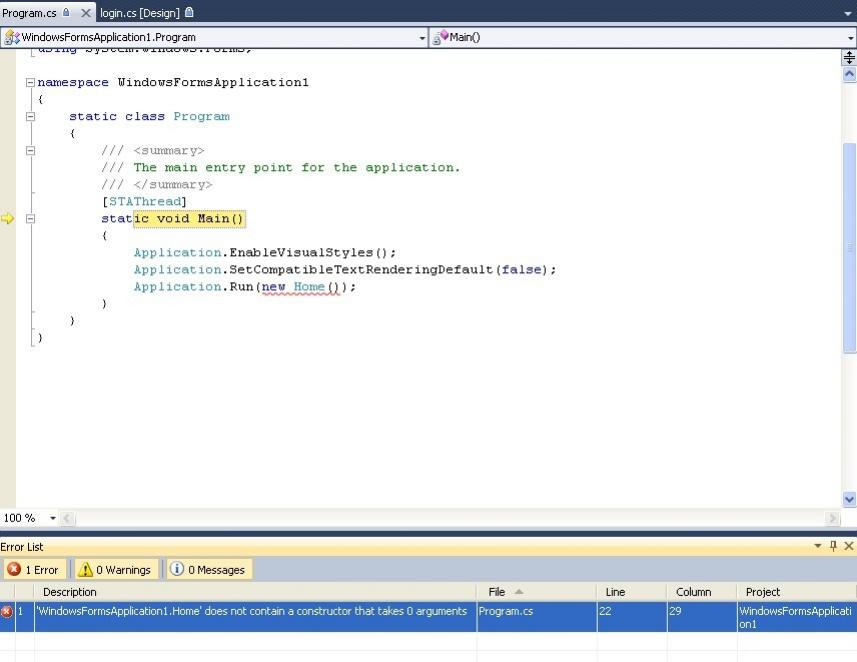Click the lock icon on Program.cs tab
Viewport: 857px width, 662px height.
[66, 12]
